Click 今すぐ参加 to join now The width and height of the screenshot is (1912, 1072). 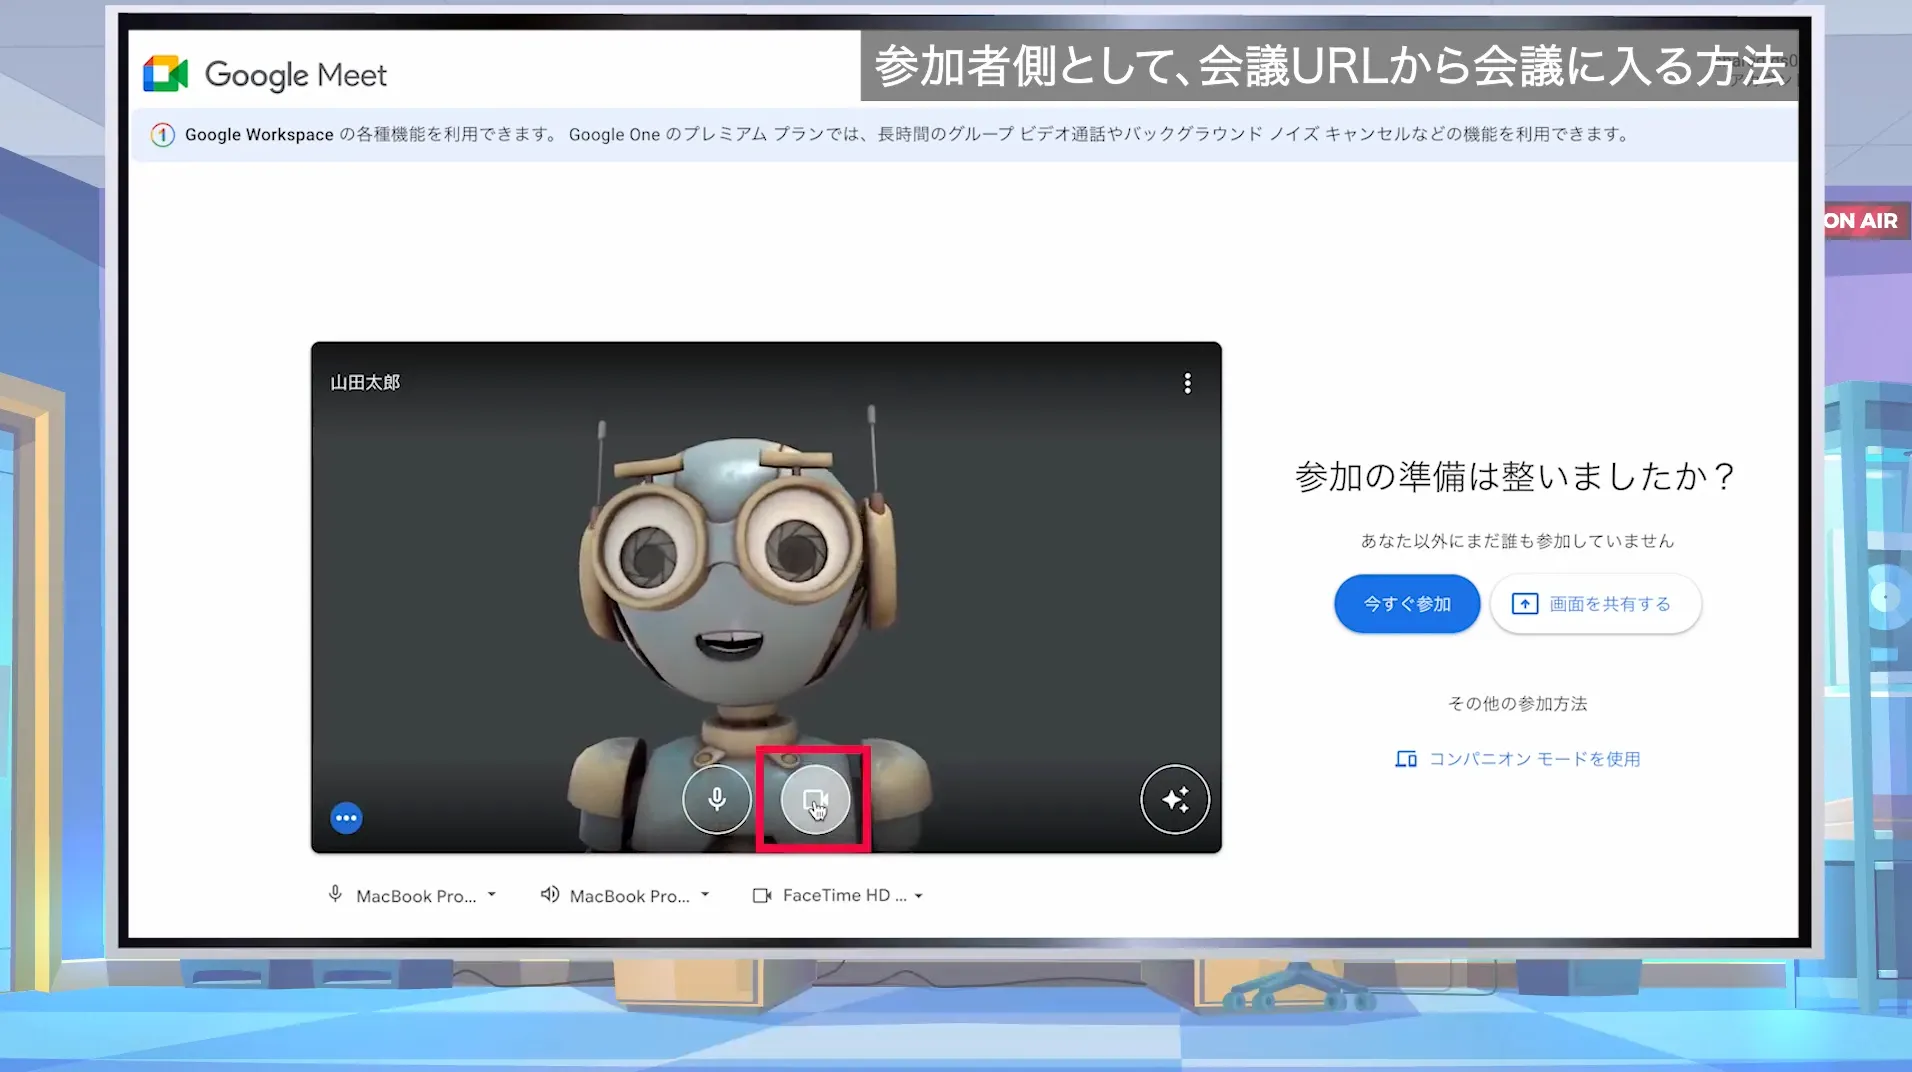[1406, 603]
